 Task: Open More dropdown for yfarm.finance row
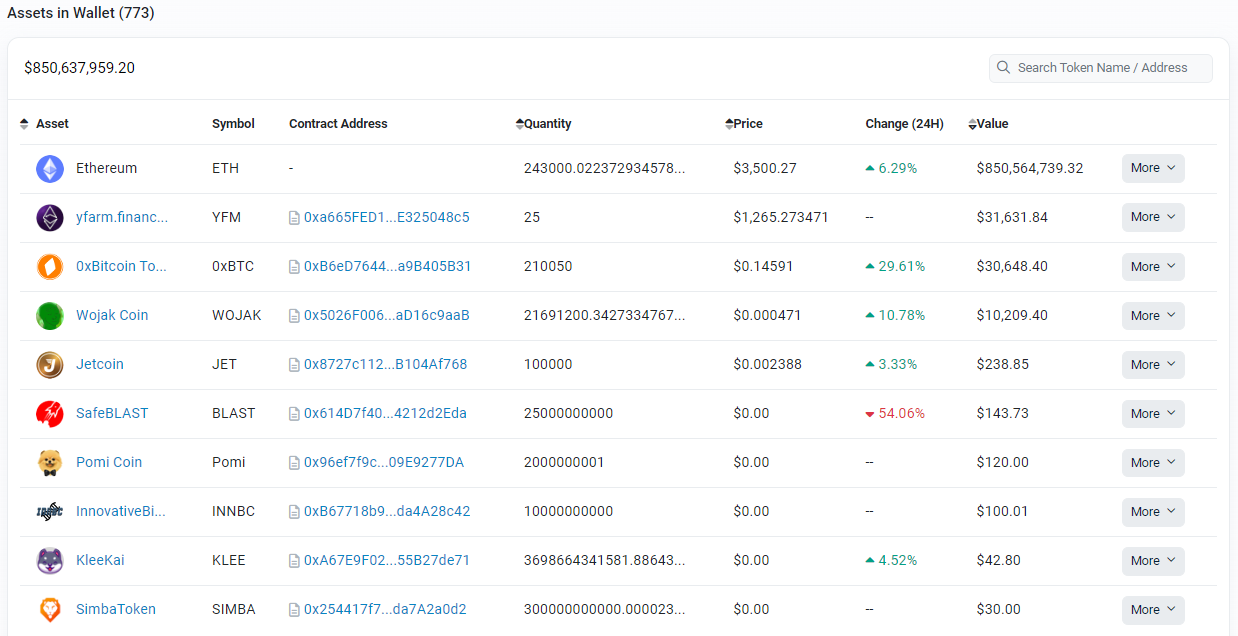pyautogui.click(x=1153, y=217)
